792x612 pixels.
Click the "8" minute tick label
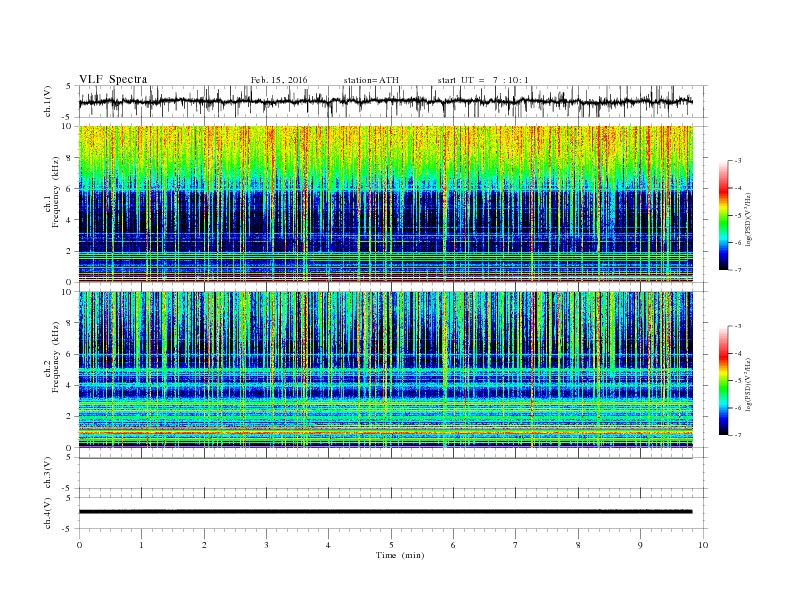pos(578,545)
